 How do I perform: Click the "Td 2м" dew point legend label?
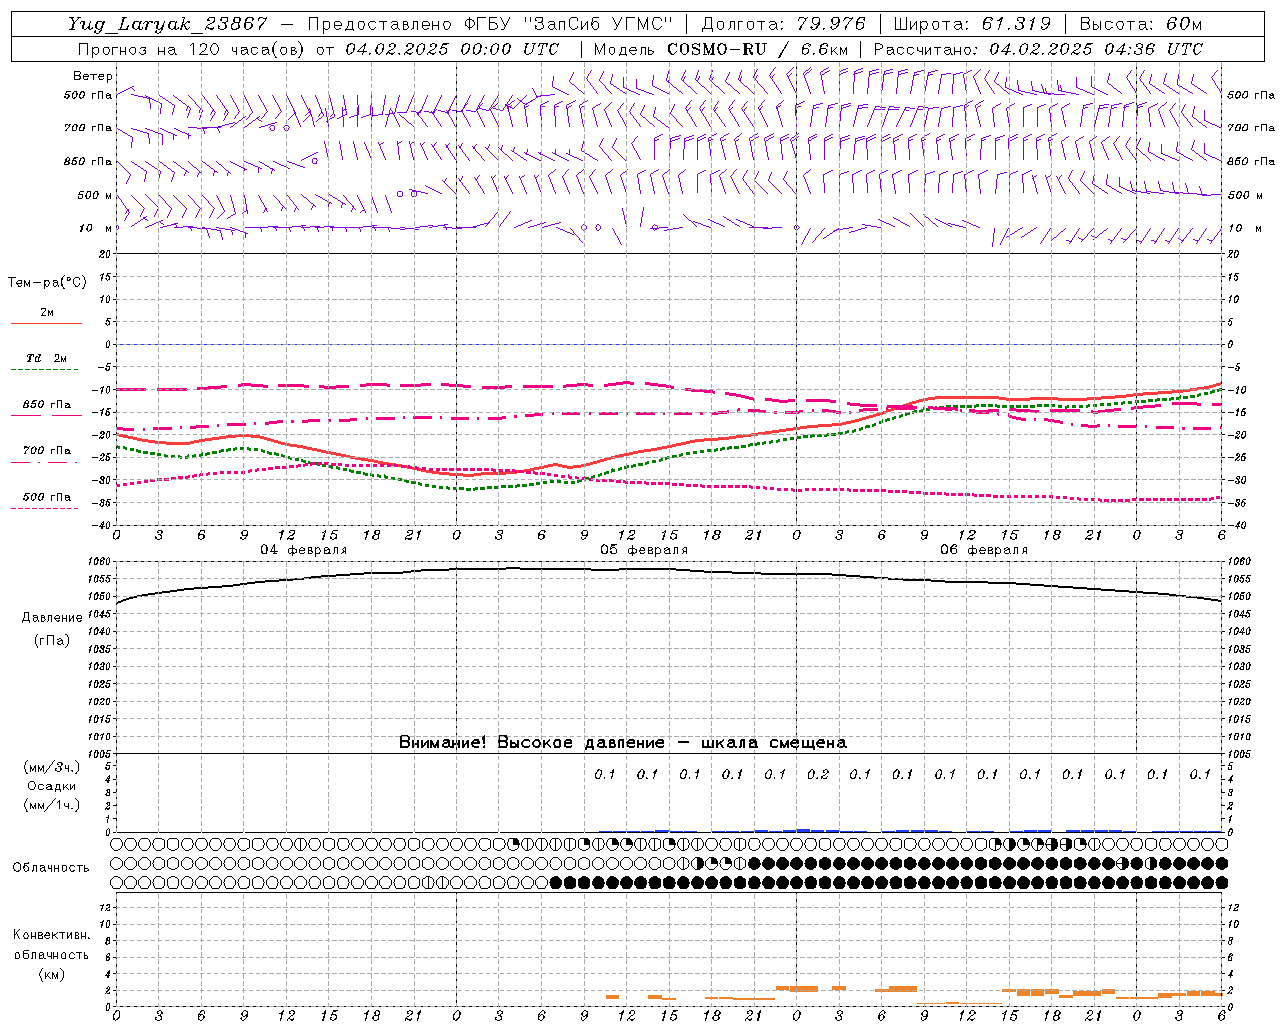click(47, 358)
